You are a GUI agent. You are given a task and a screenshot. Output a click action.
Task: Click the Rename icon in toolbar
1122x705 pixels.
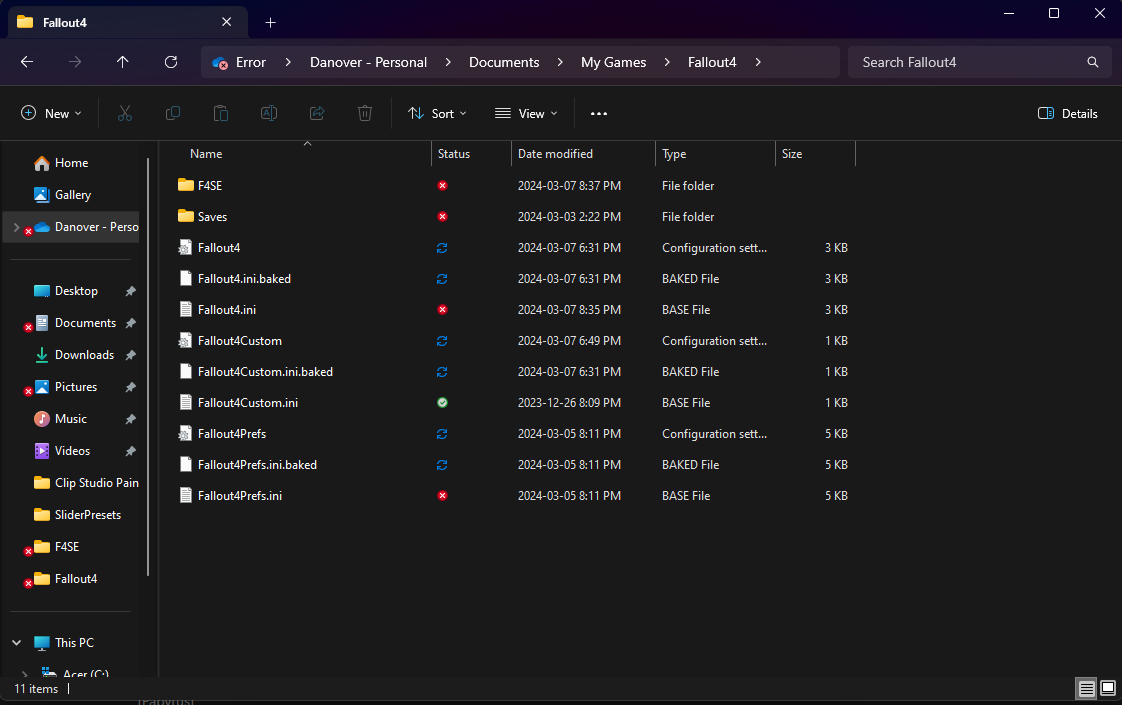tap(268, 113)
